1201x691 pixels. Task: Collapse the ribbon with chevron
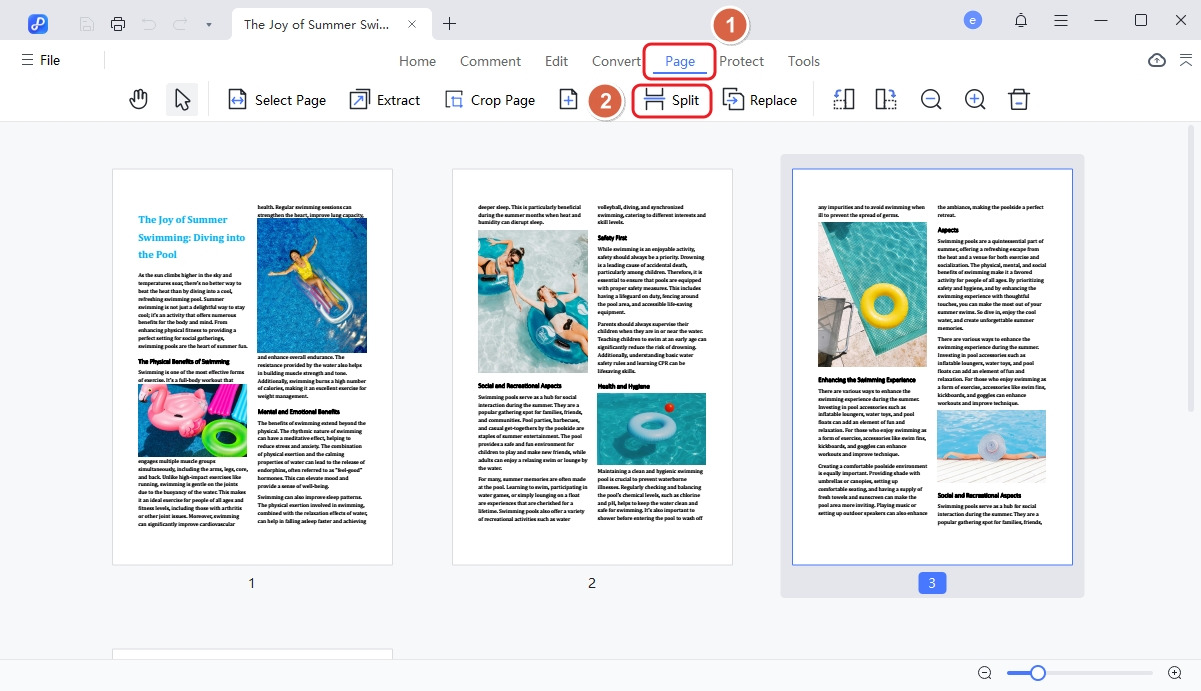pos(1186,60)
